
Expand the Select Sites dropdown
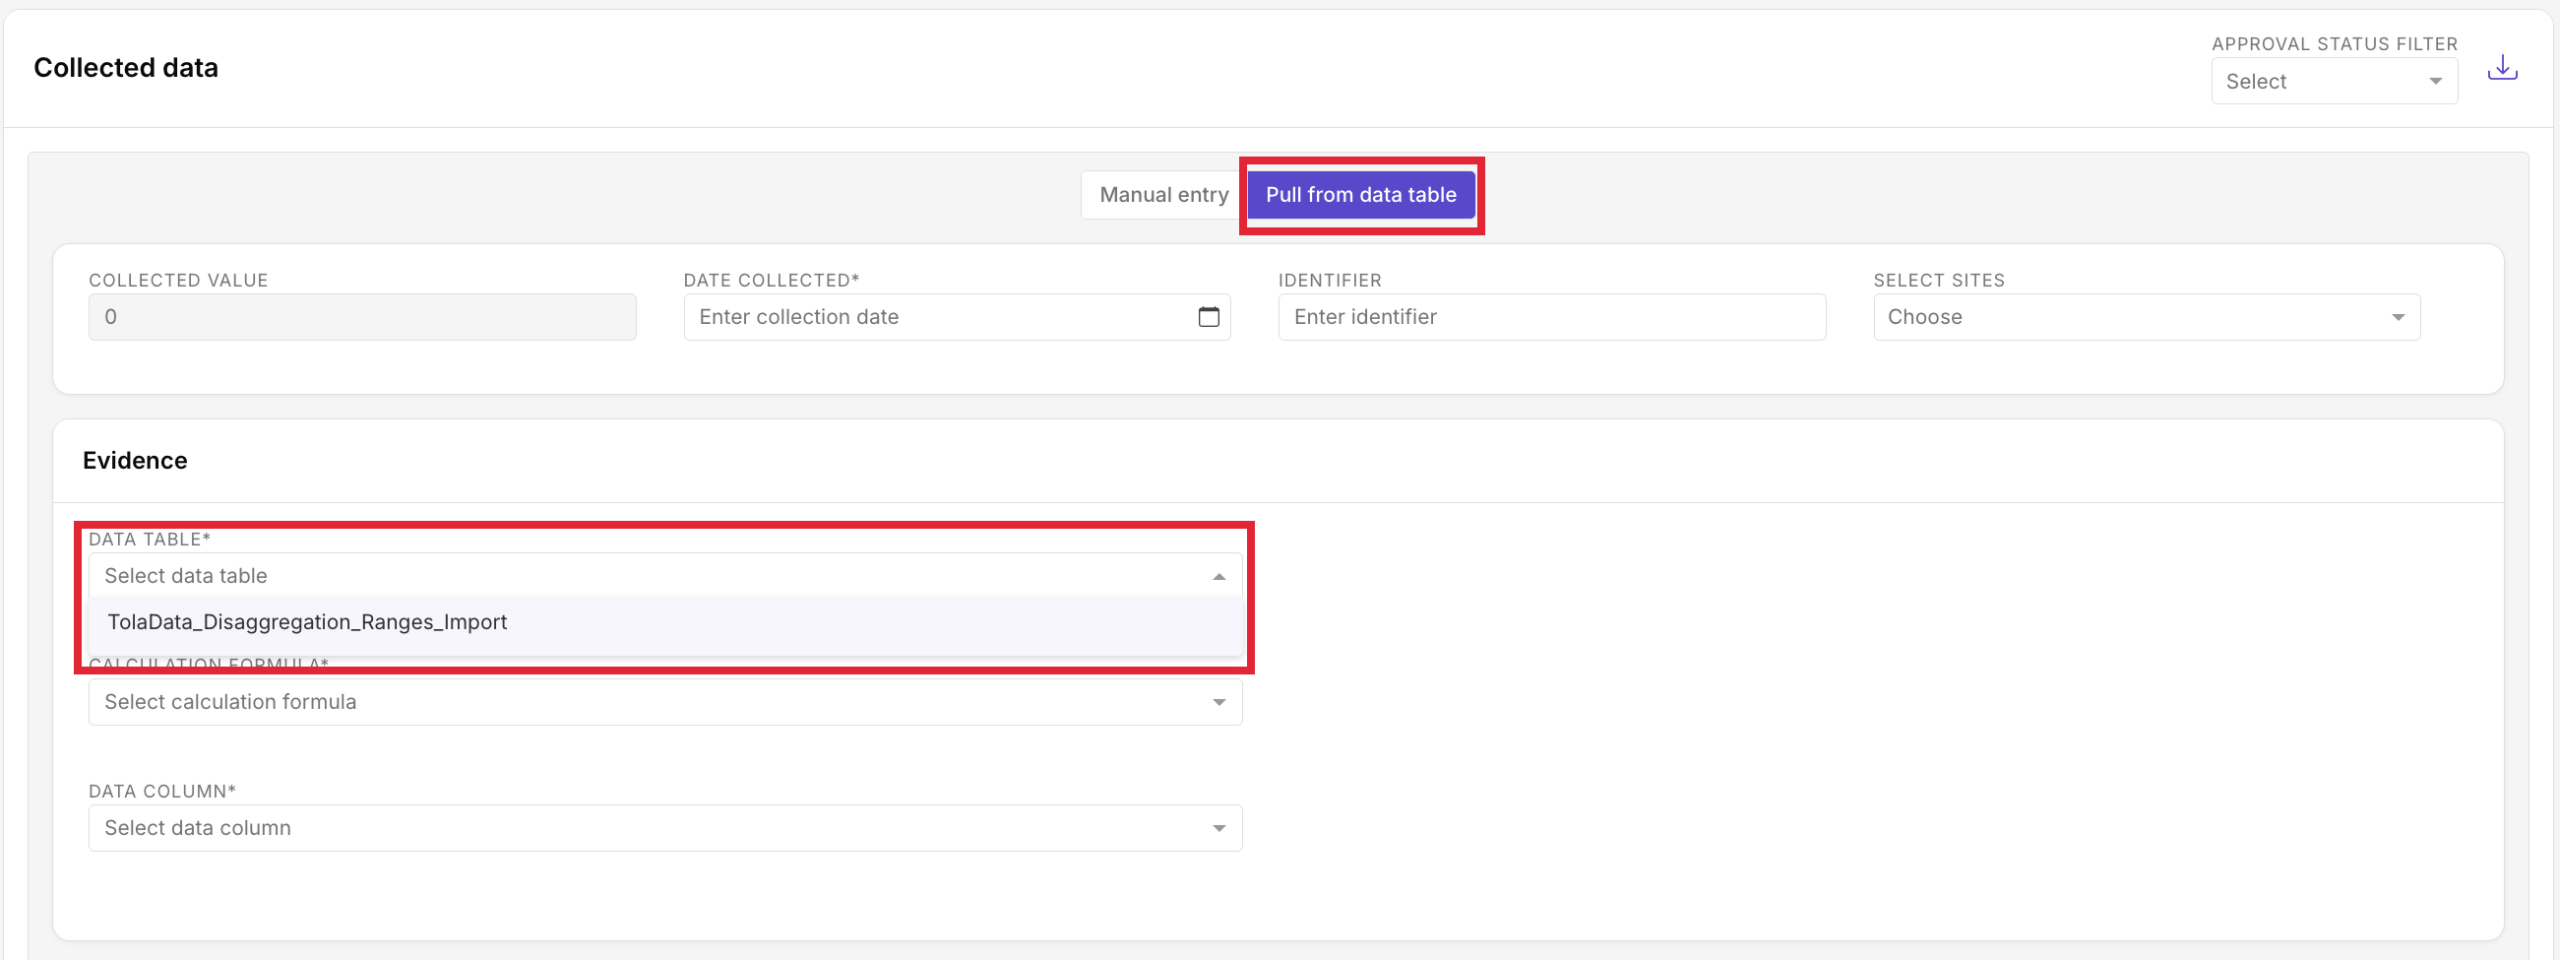(x=2146, y=317)
